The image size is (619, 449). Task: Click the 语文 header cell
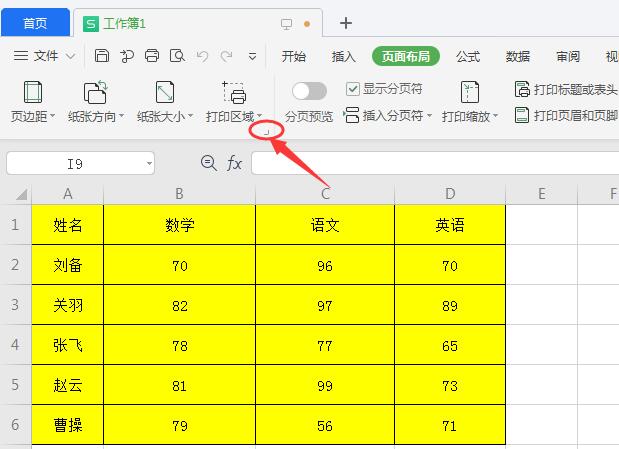click(325, 225)
